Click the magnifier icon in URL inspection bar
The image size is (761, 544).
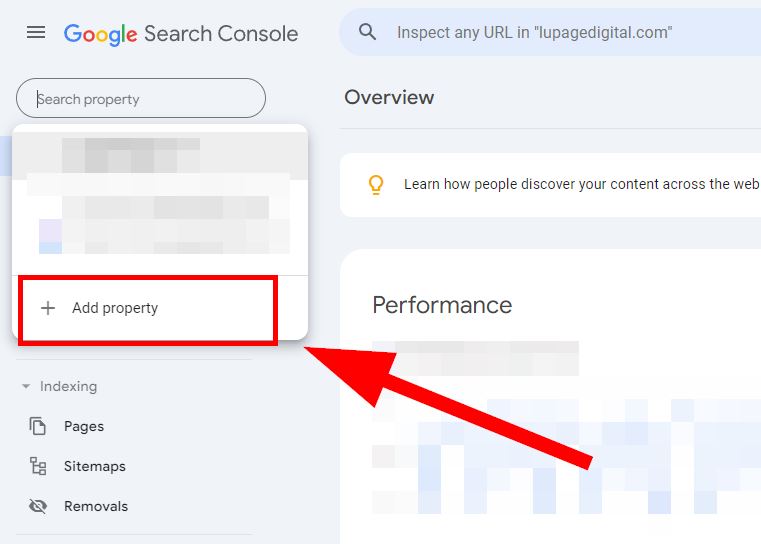(x=368, y=32)
